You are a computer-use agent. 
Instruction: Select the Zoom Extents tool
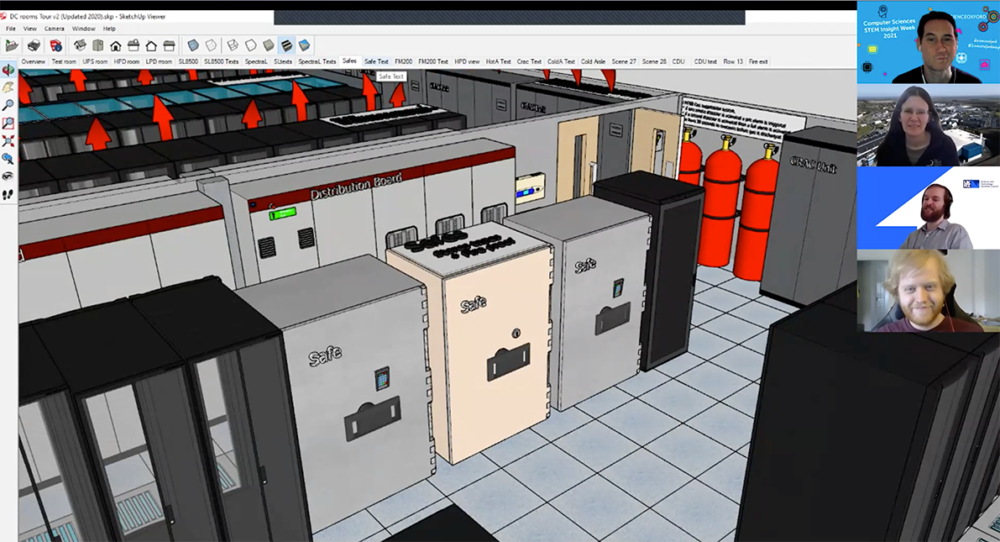click(x=8, y=141)
